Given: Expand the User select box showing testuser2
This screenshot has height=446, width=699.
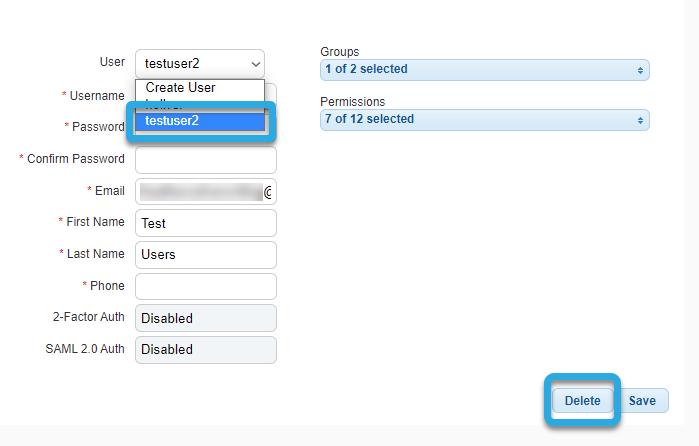Looking at the screenshot, I should pyautogui.click(x=200, y=64).
